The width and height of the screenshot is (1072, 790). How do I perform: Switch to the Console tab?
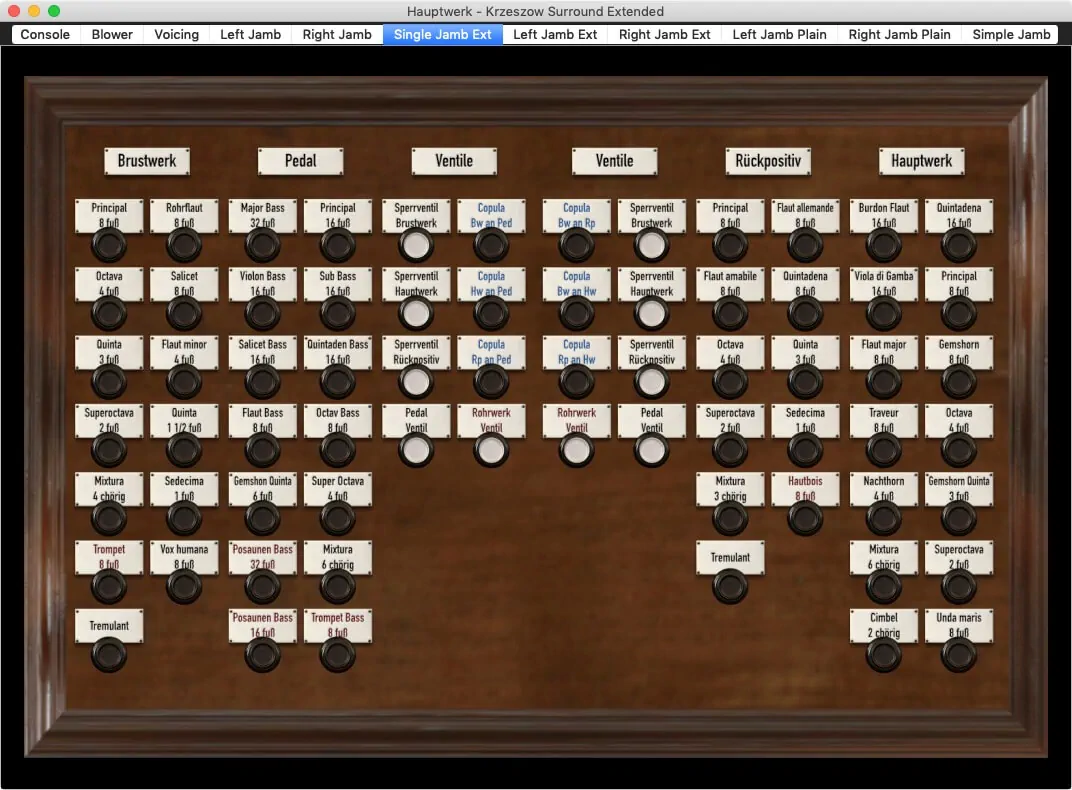coord(46,34)
